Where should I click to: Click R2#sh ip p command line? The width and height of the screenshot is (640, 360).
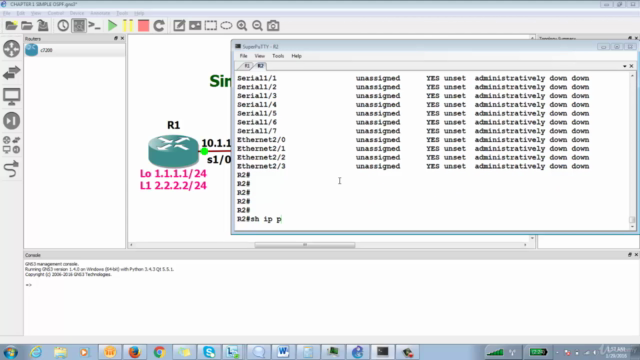click(260, 219)
